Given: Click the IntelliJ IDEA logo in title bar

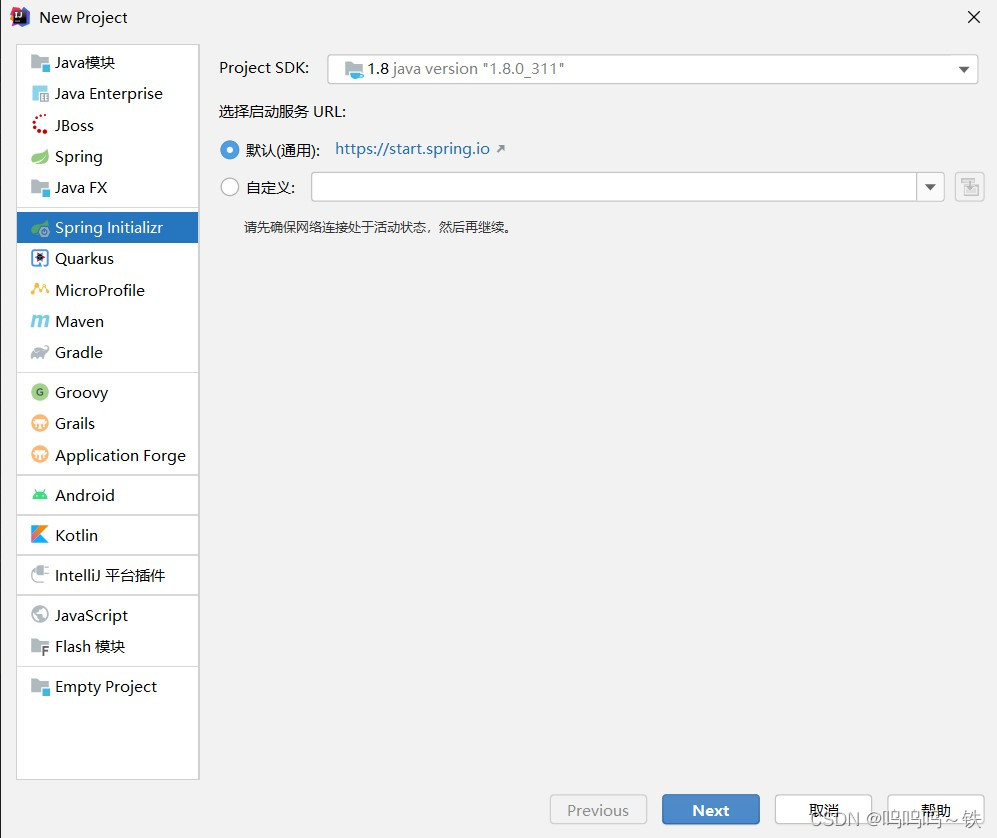Looking at the screenshot, I should click(x=20, y=17).
